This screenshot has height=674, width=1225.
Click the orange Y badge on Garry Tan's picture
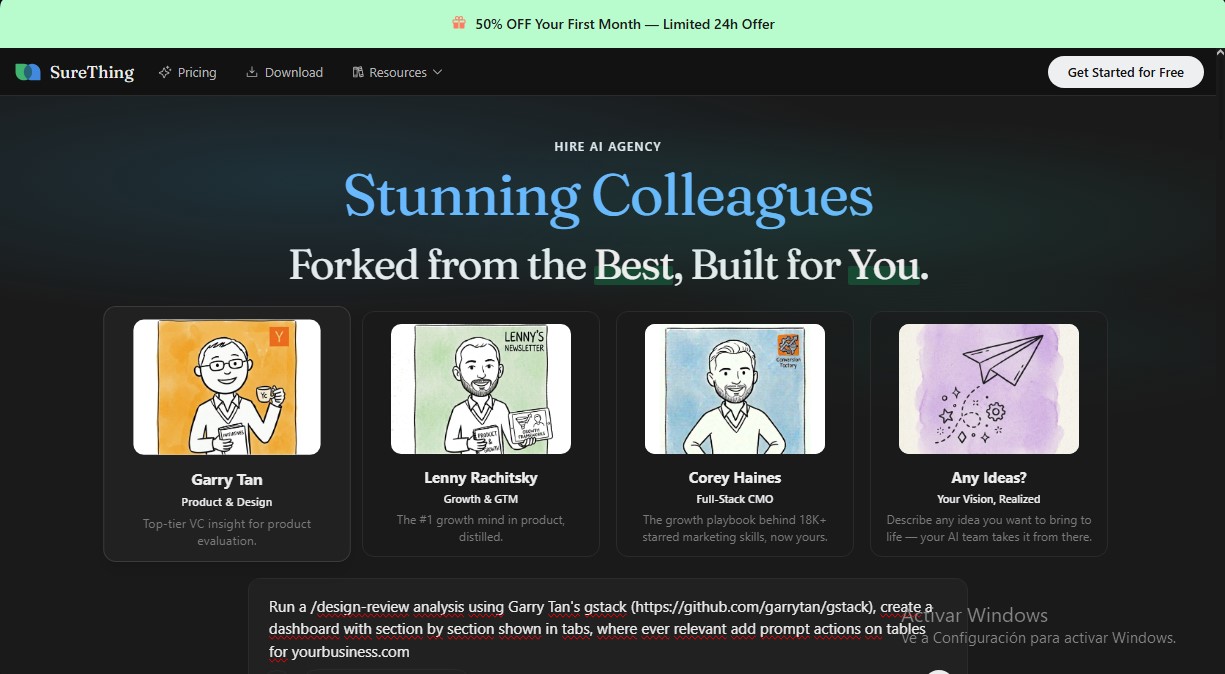(279, 337)
